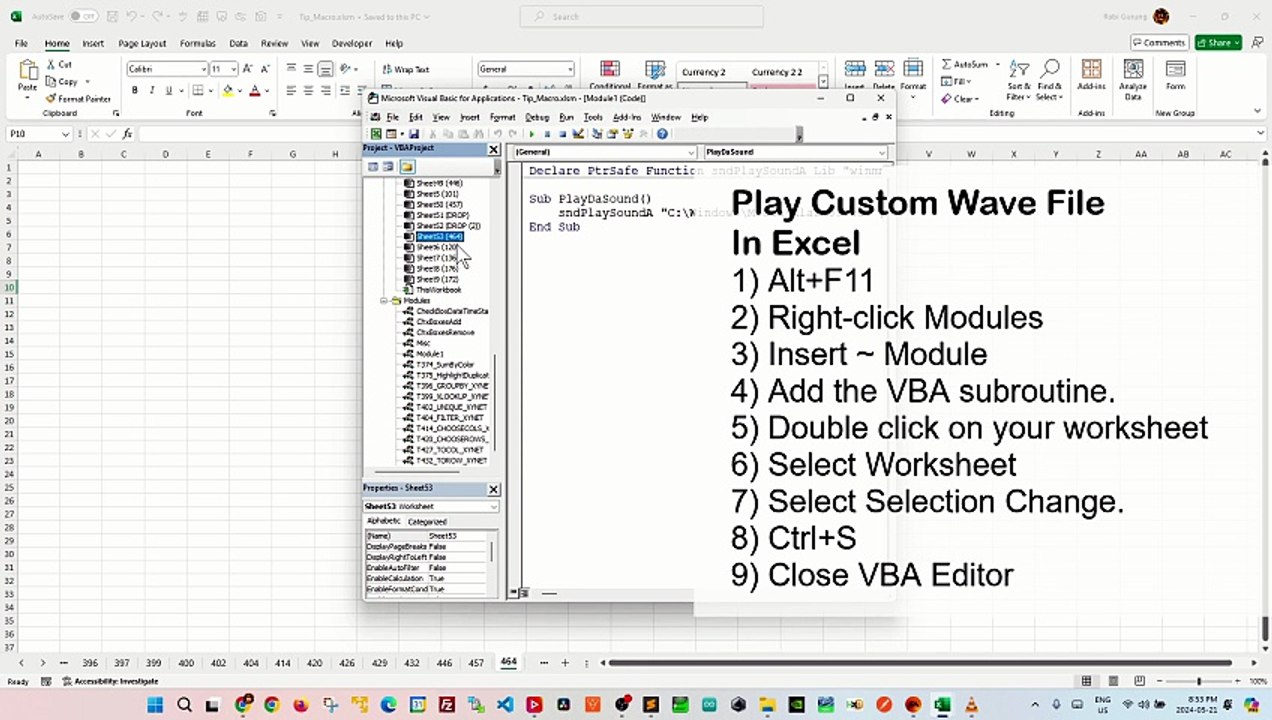This screenshot has width=1272, height=720.
Task: Click the Find & Select icon
Action: [x=1049, y=81]
